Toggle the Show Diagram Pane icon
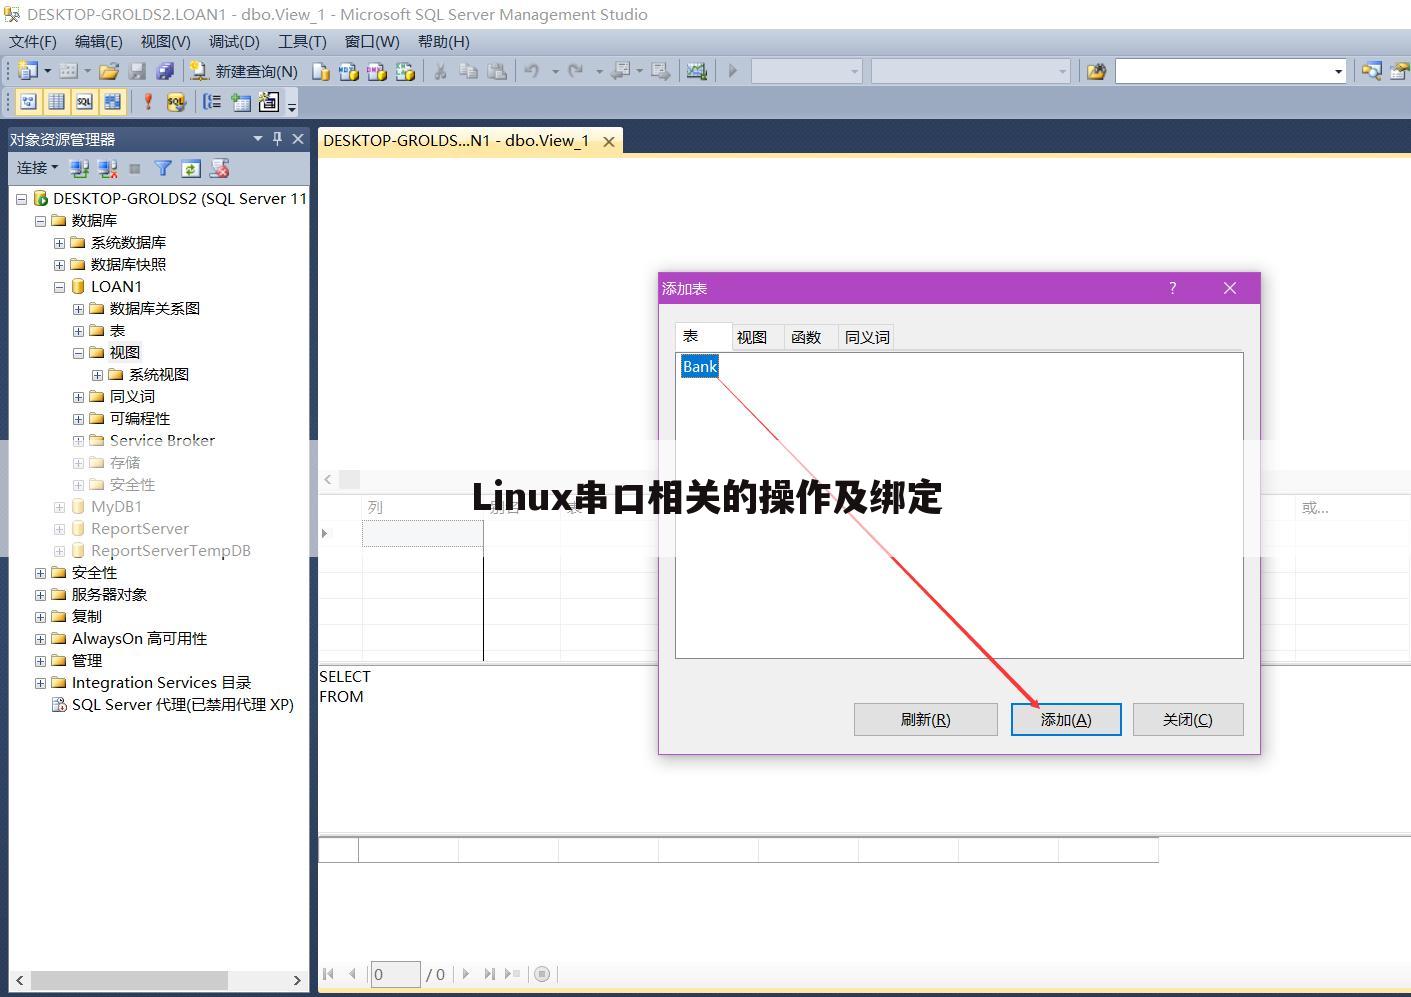Image resolution: width=1411 pixels, height=997 pixels. coord(28,101)
